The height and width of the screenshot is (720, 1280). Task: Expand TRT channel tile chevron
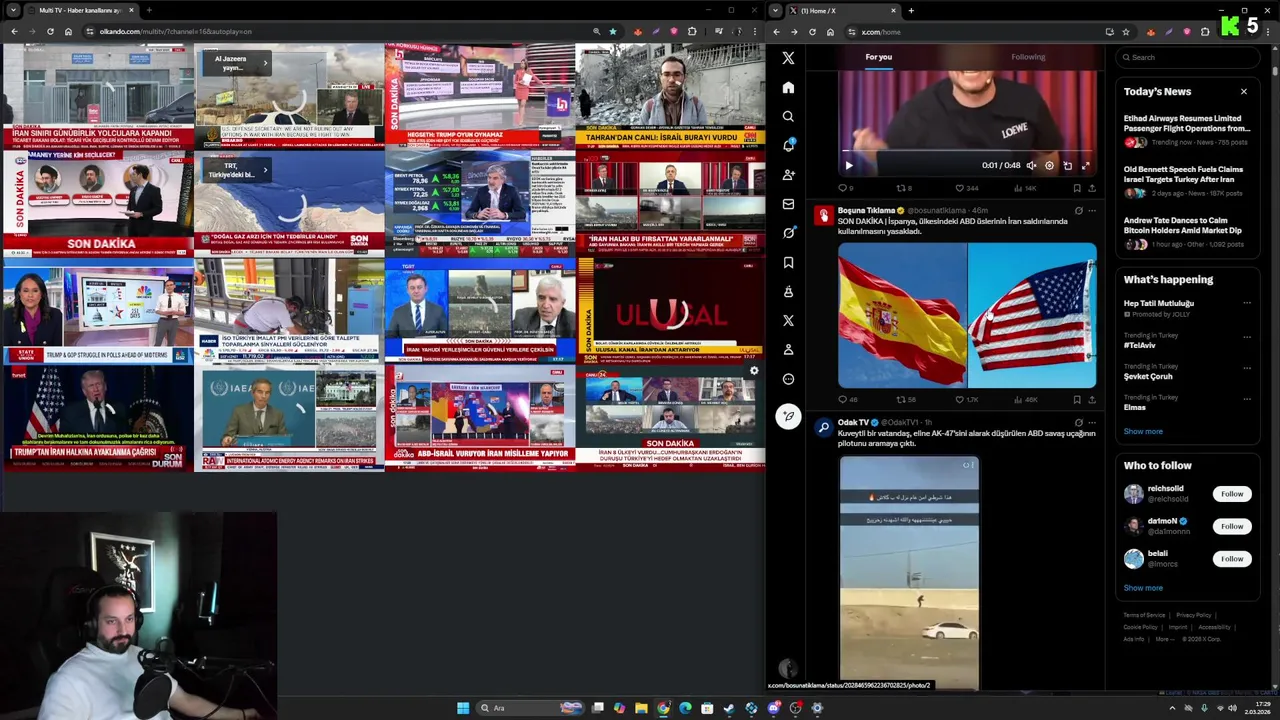pyautogui.click(x=265, y=170)
